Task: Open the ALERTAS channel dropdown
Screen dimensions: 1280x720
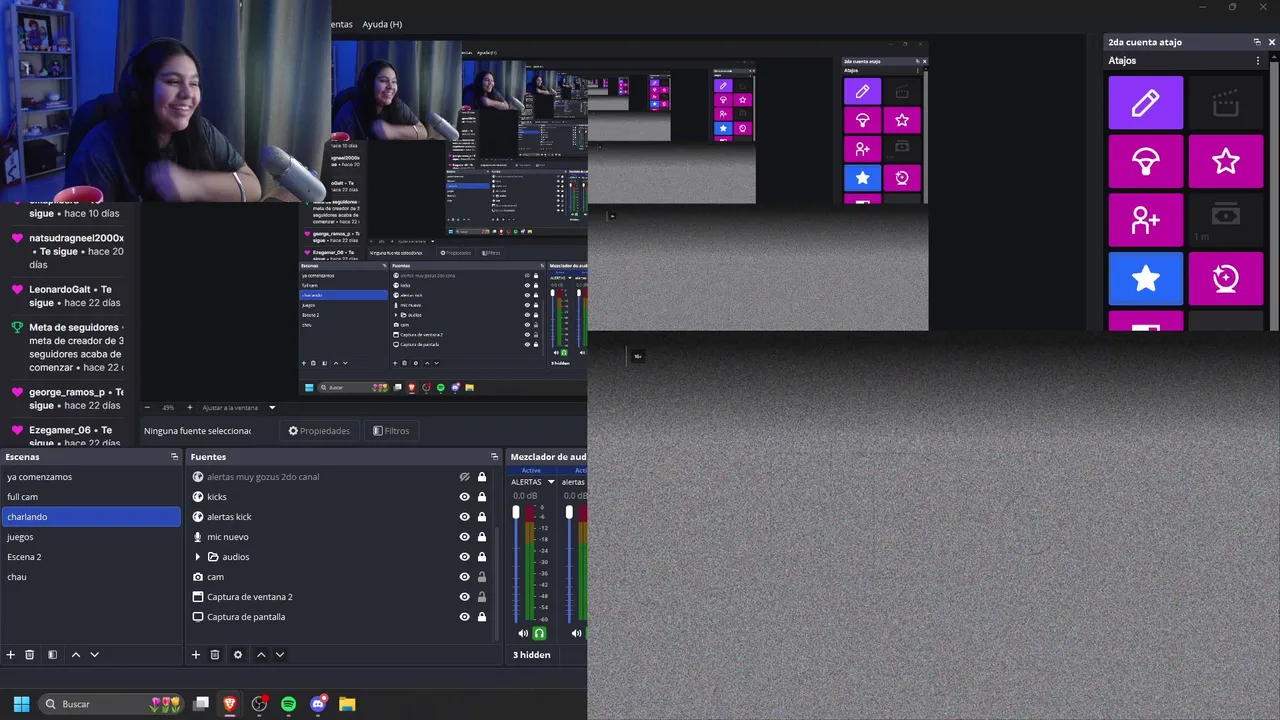Action: click(550, 482)
